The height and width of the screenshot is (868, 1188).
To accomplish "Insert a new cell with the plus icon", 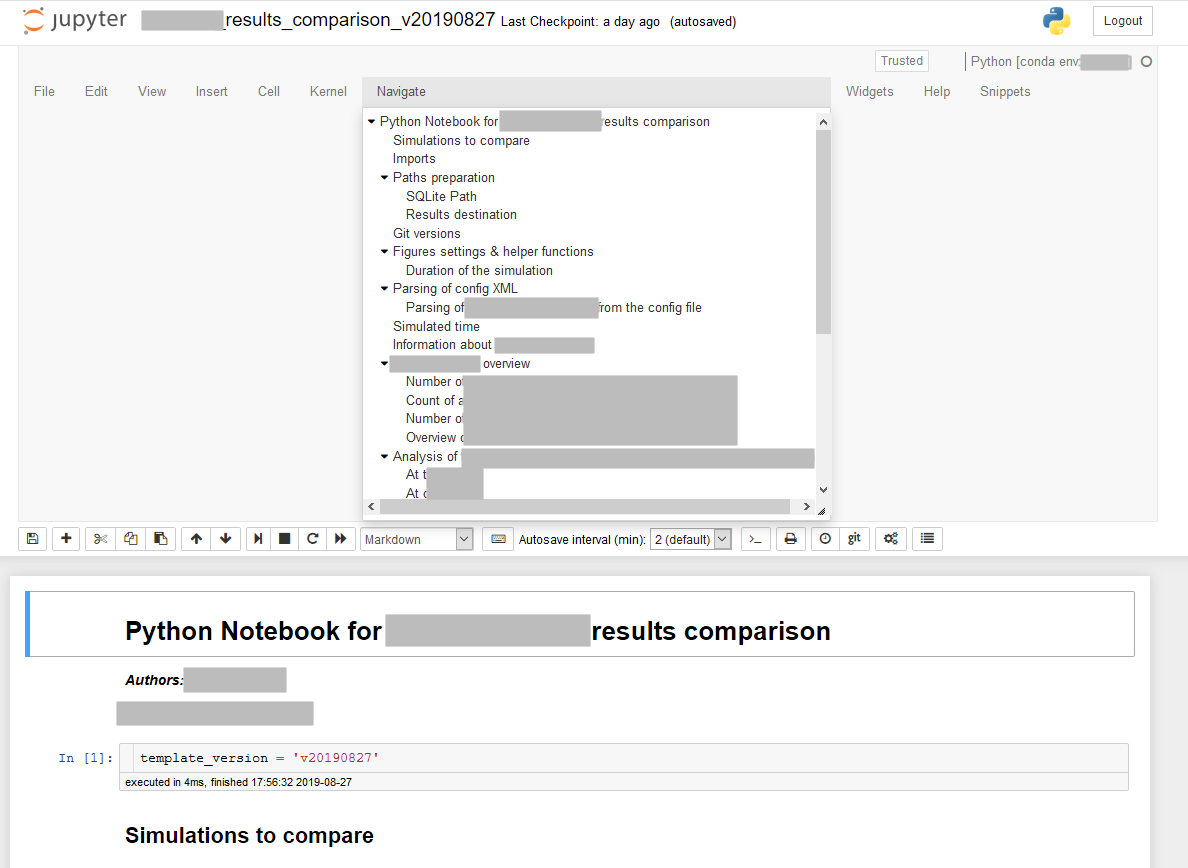I will click(x=66, y=538).
